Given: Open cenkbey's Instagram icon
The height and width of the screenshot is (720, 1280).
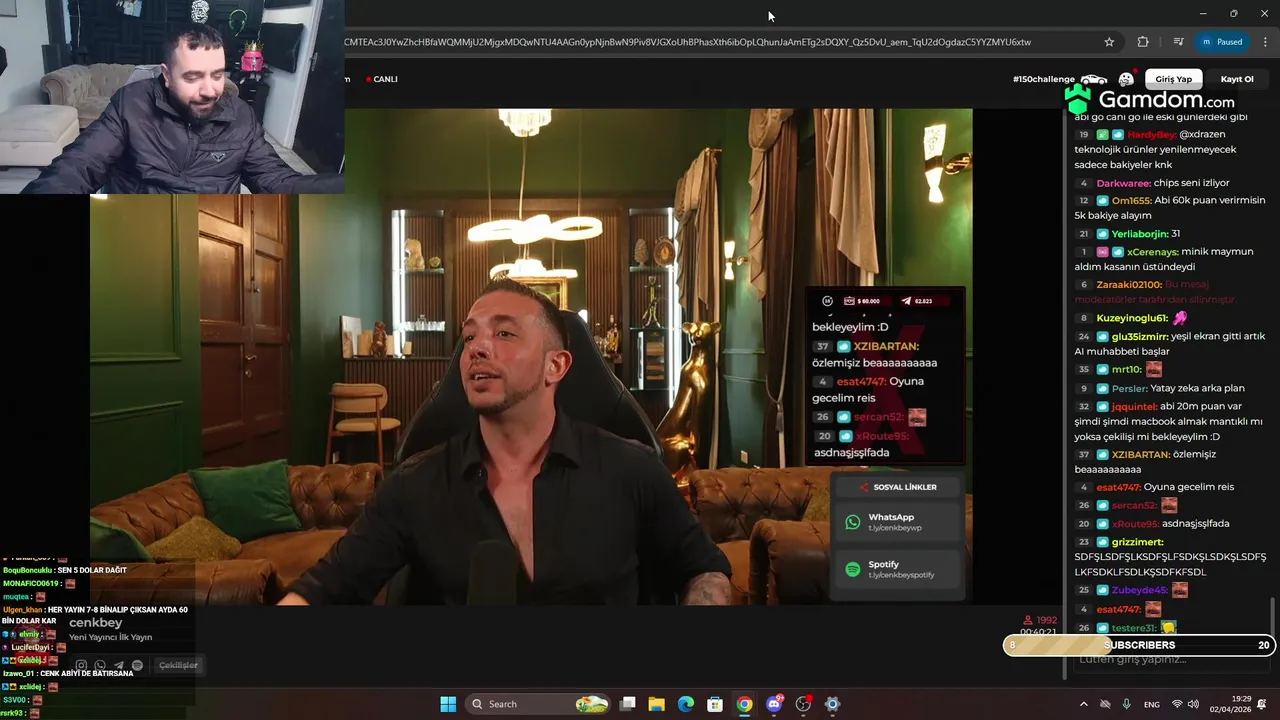Looking at the screenshot, I should click(82, 665).
